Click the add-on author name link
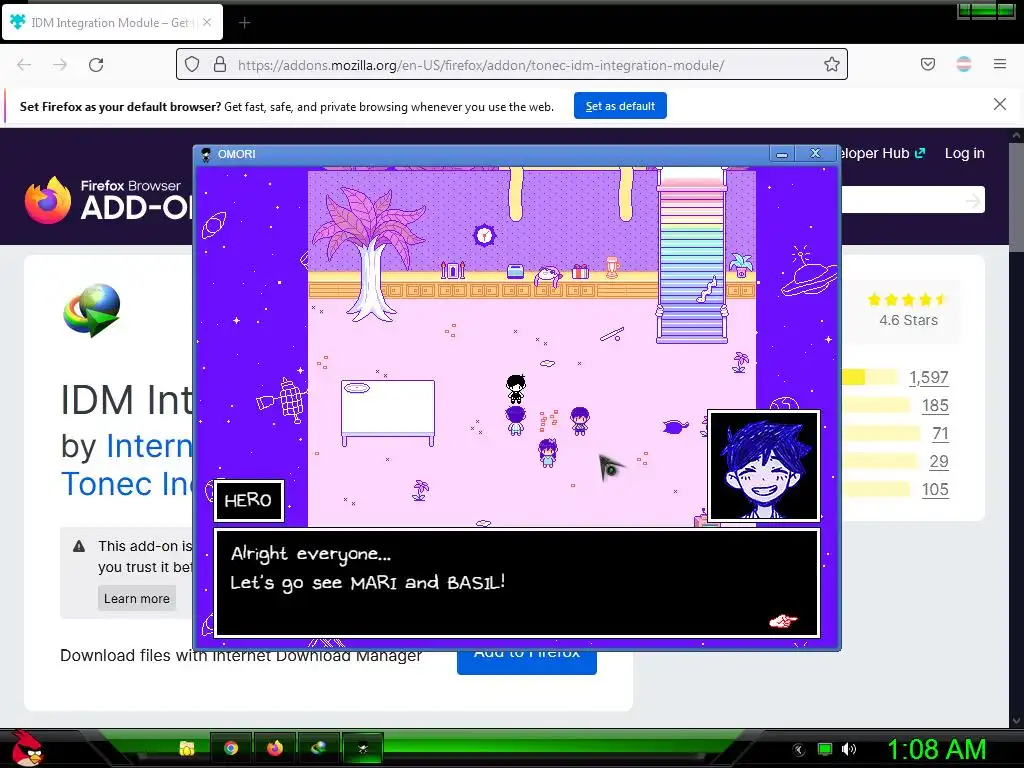This screenshot has height=768, width=1024. (127, 465)
